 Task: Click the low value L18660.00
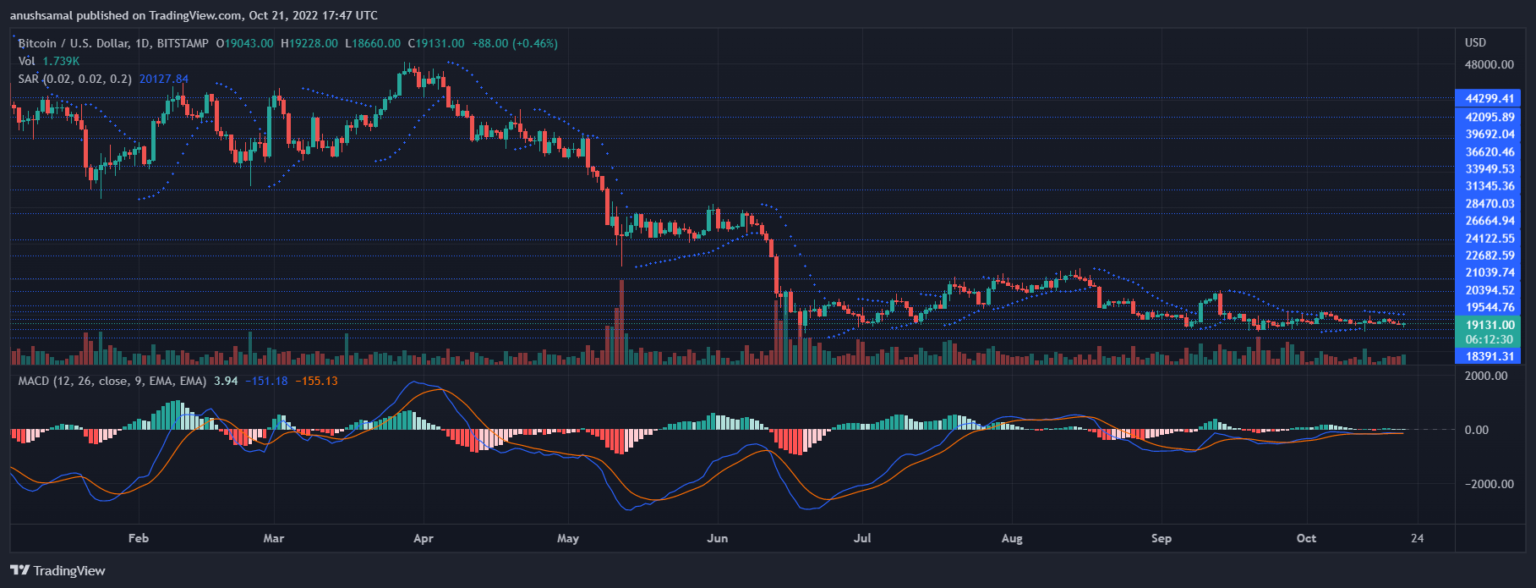point(374,43)
